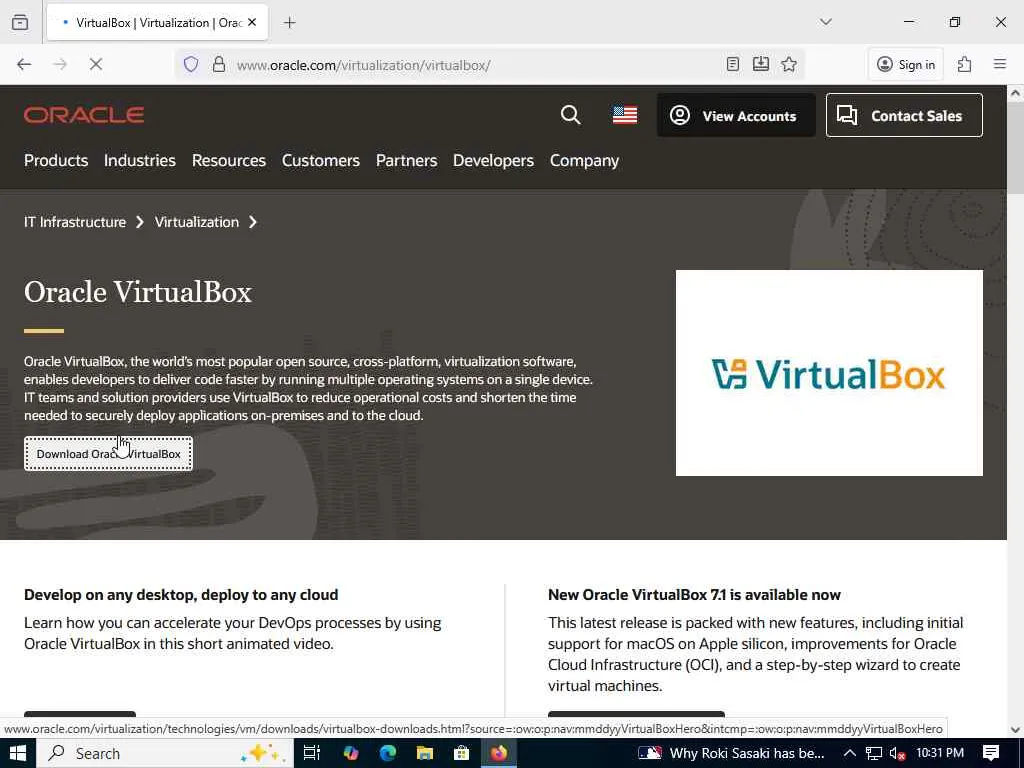Screen dimensions: 1024x768
Task: Expand the list all tabs dropdown
Action: (825, 22)
